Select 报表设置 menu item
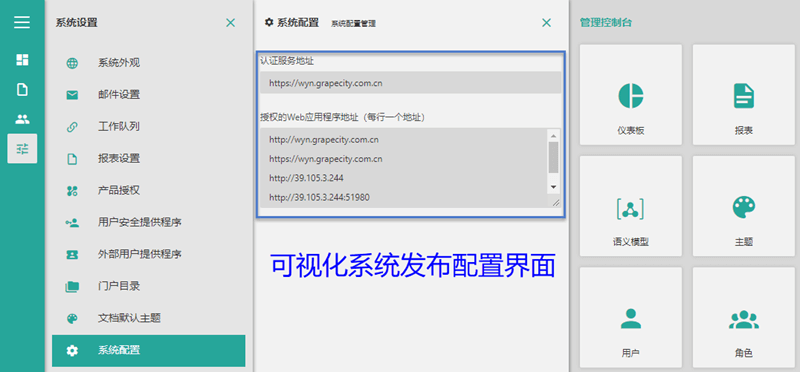 point(148,159)
